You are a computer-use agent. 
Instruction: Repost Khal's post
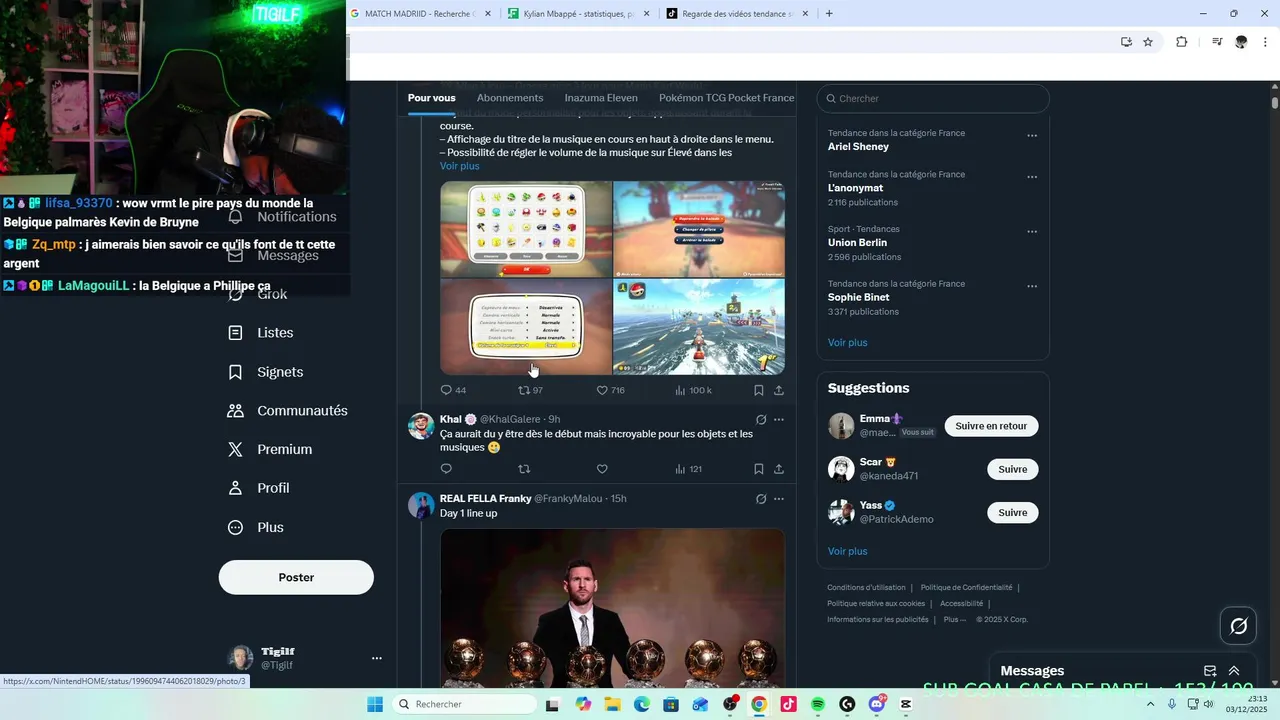click(523, 469)
